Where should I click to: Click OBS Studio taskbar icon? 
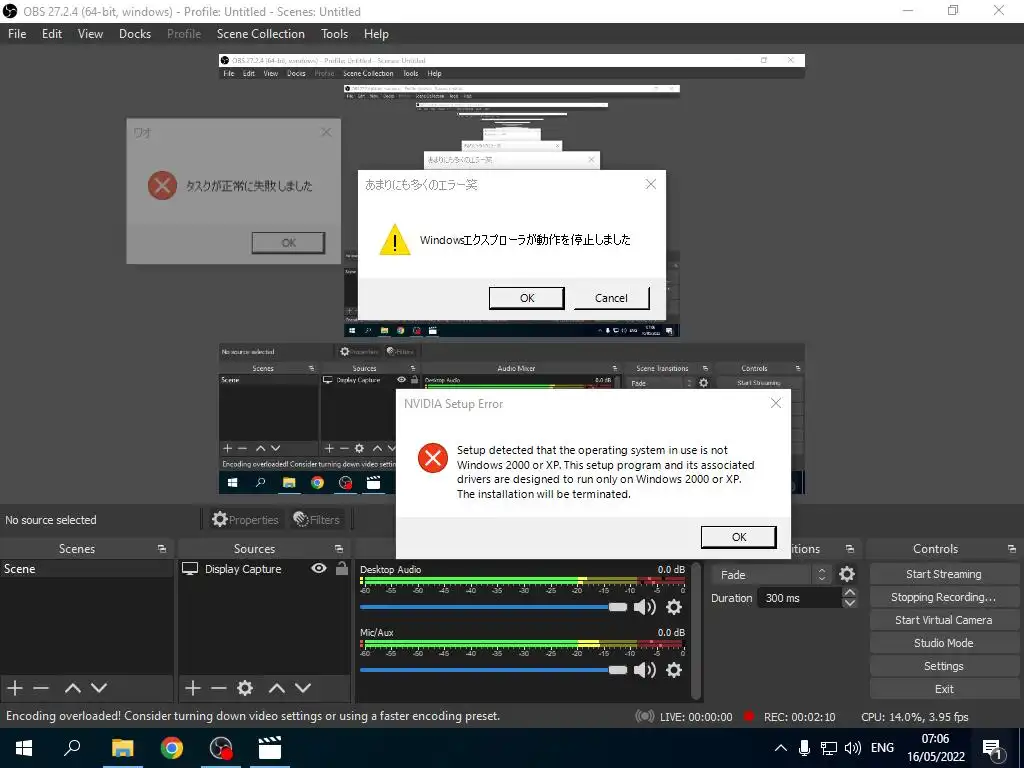pos(221,748)
